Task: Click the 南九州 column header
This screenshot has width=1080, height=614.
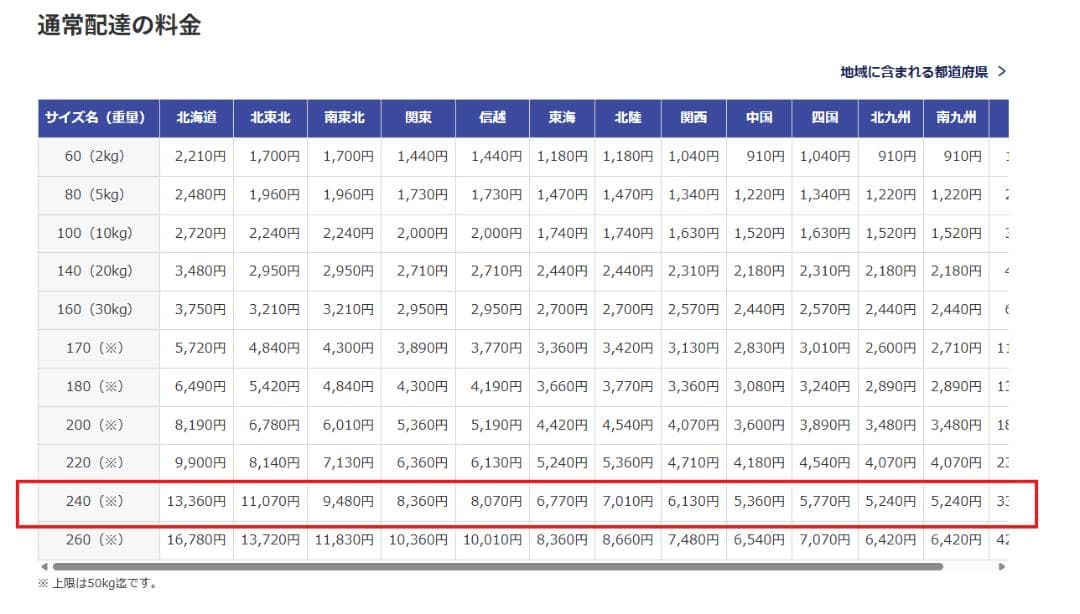Action: [956, 118]
